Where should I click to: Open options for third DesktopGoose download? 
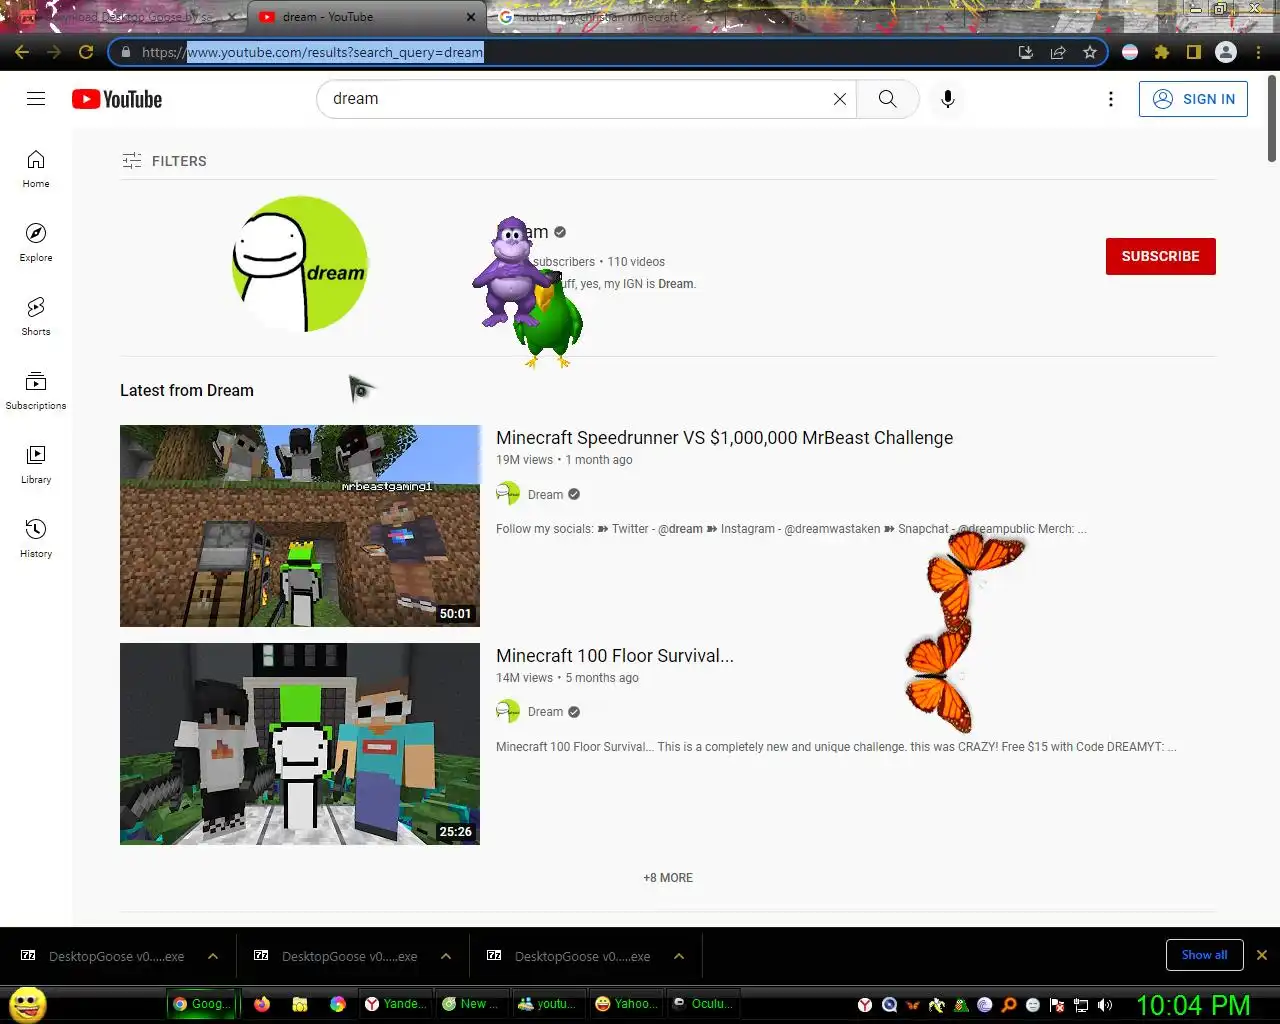pos(679,956)
